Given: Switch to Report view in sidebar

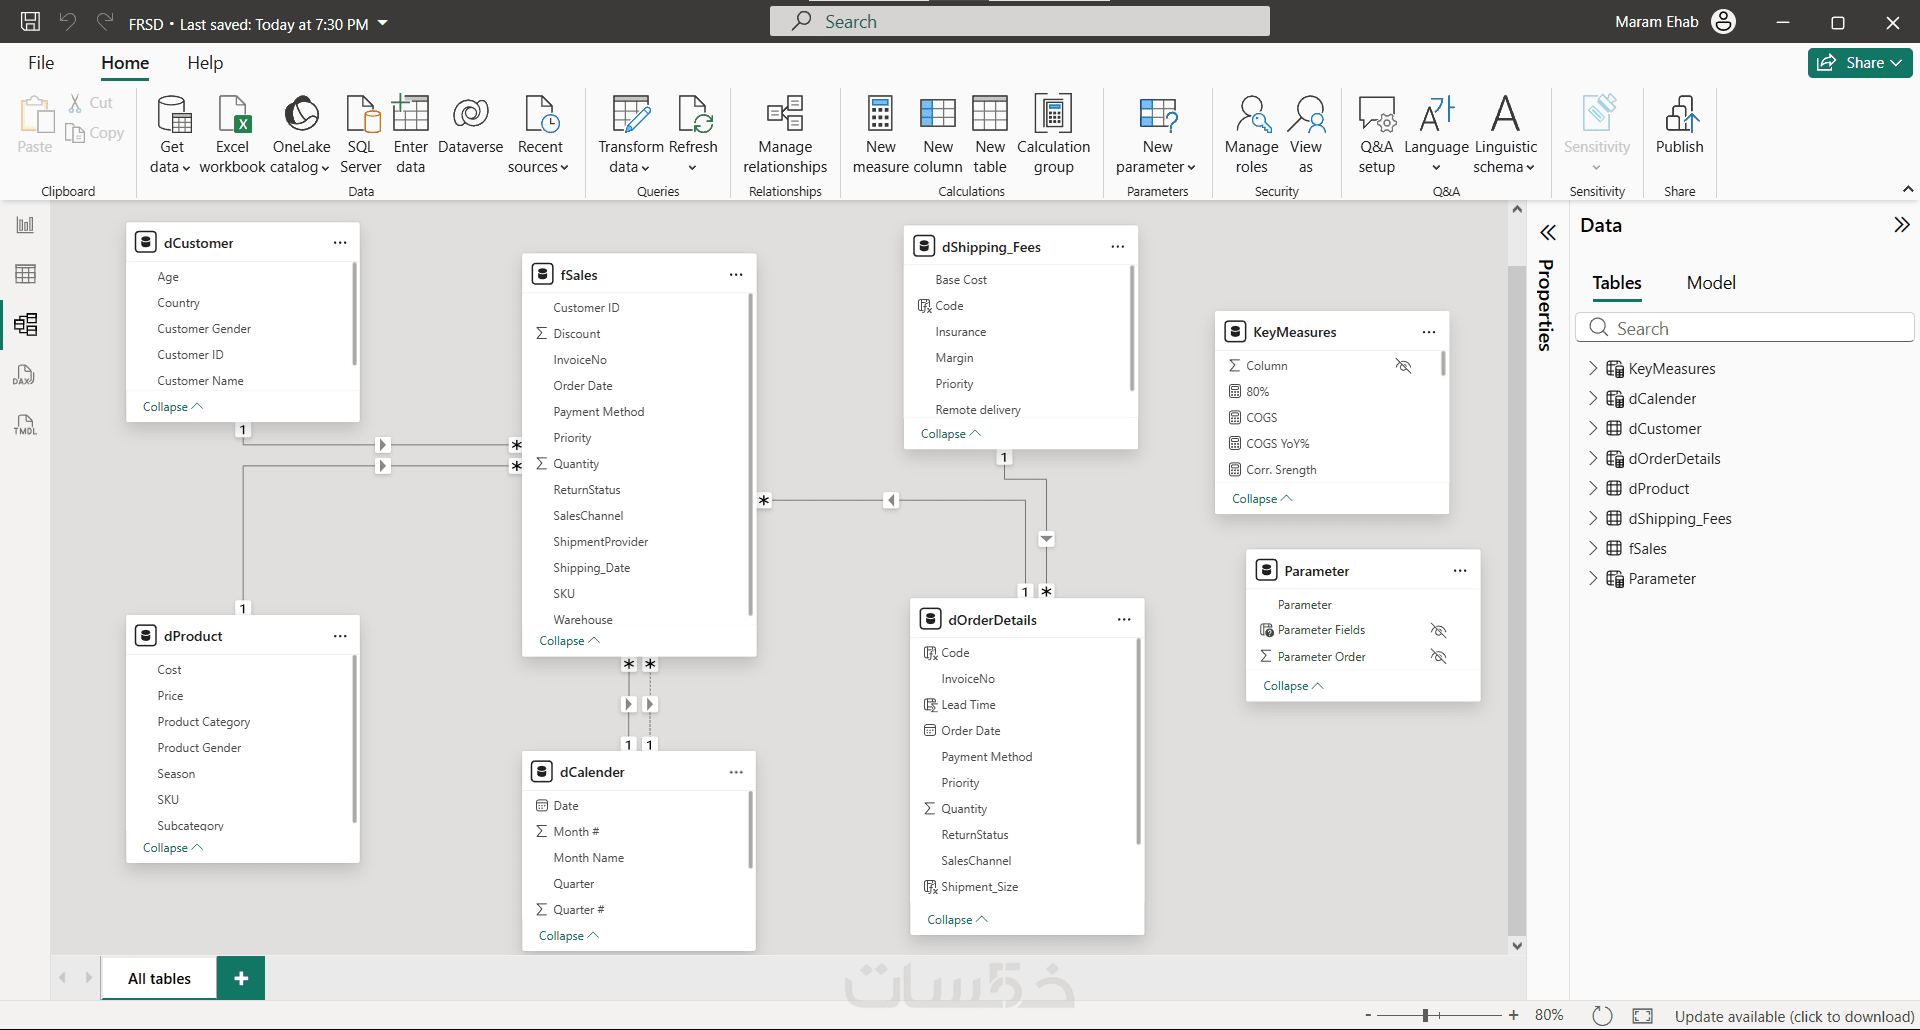Looking at the screenshot, I should click(x=25, y=225).
